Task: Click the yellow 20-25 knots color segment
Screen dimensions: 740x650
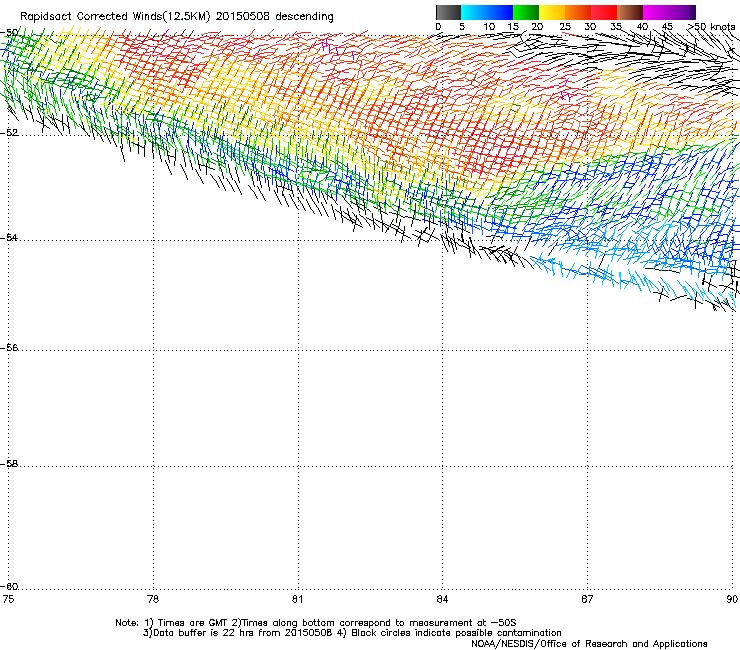Action: tap(552, 12)
